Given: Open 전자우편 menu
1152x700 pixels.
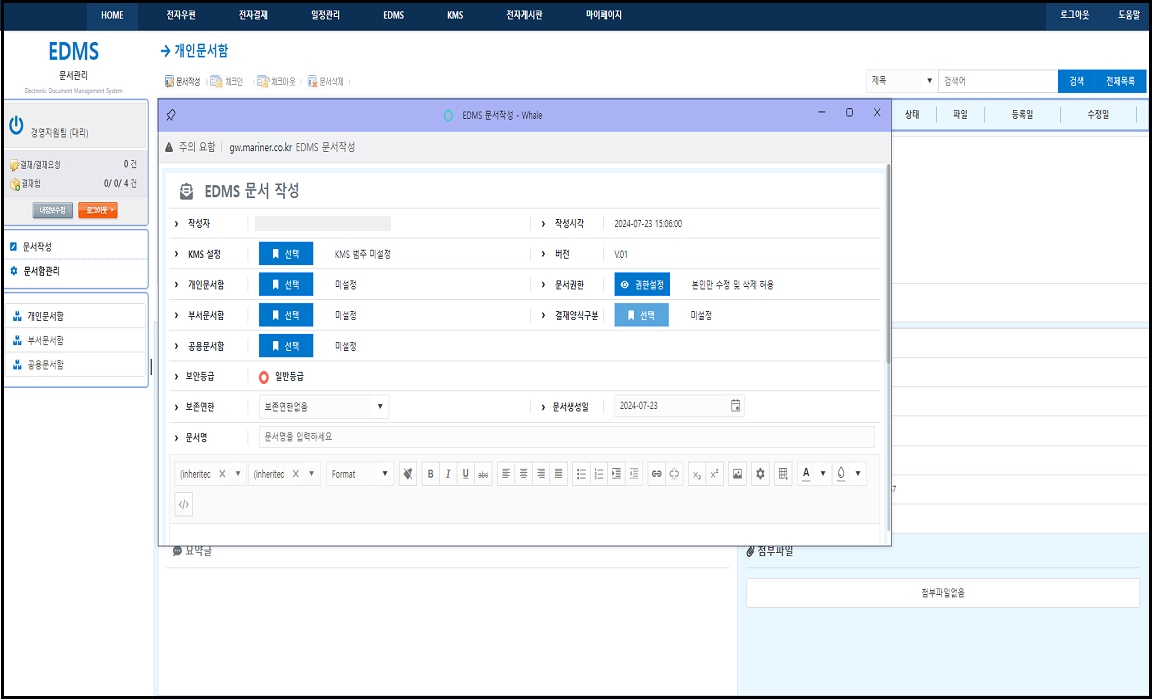Looking at the screenshot, I should [x=181, y=15].
